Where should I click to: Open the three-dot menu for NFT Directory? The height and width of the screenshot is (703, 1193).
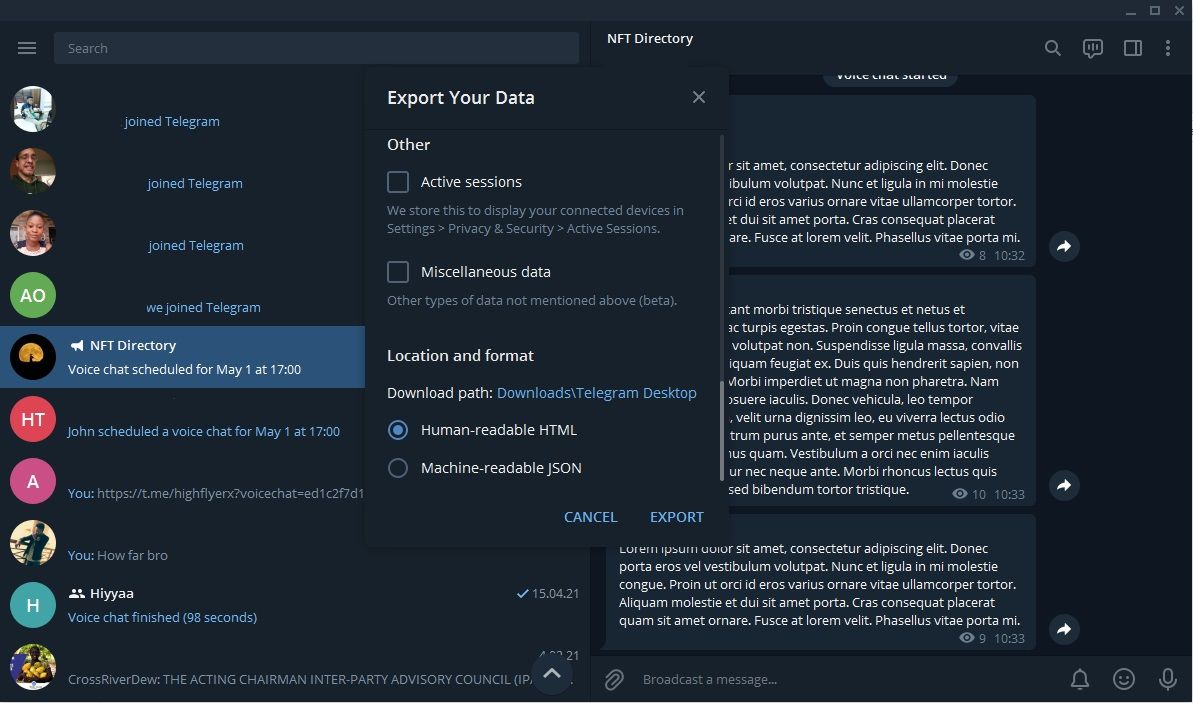pos(1168,47)
